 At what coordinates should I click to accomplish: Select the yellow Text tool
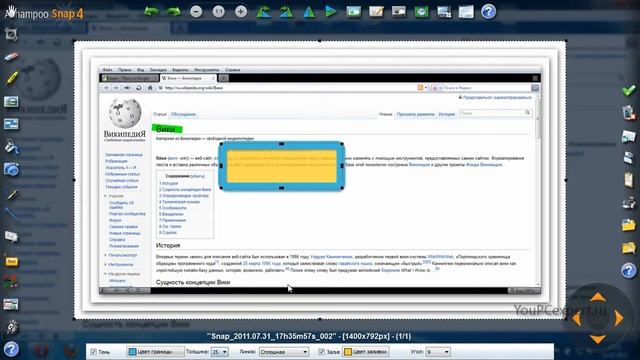coord(11,261)
